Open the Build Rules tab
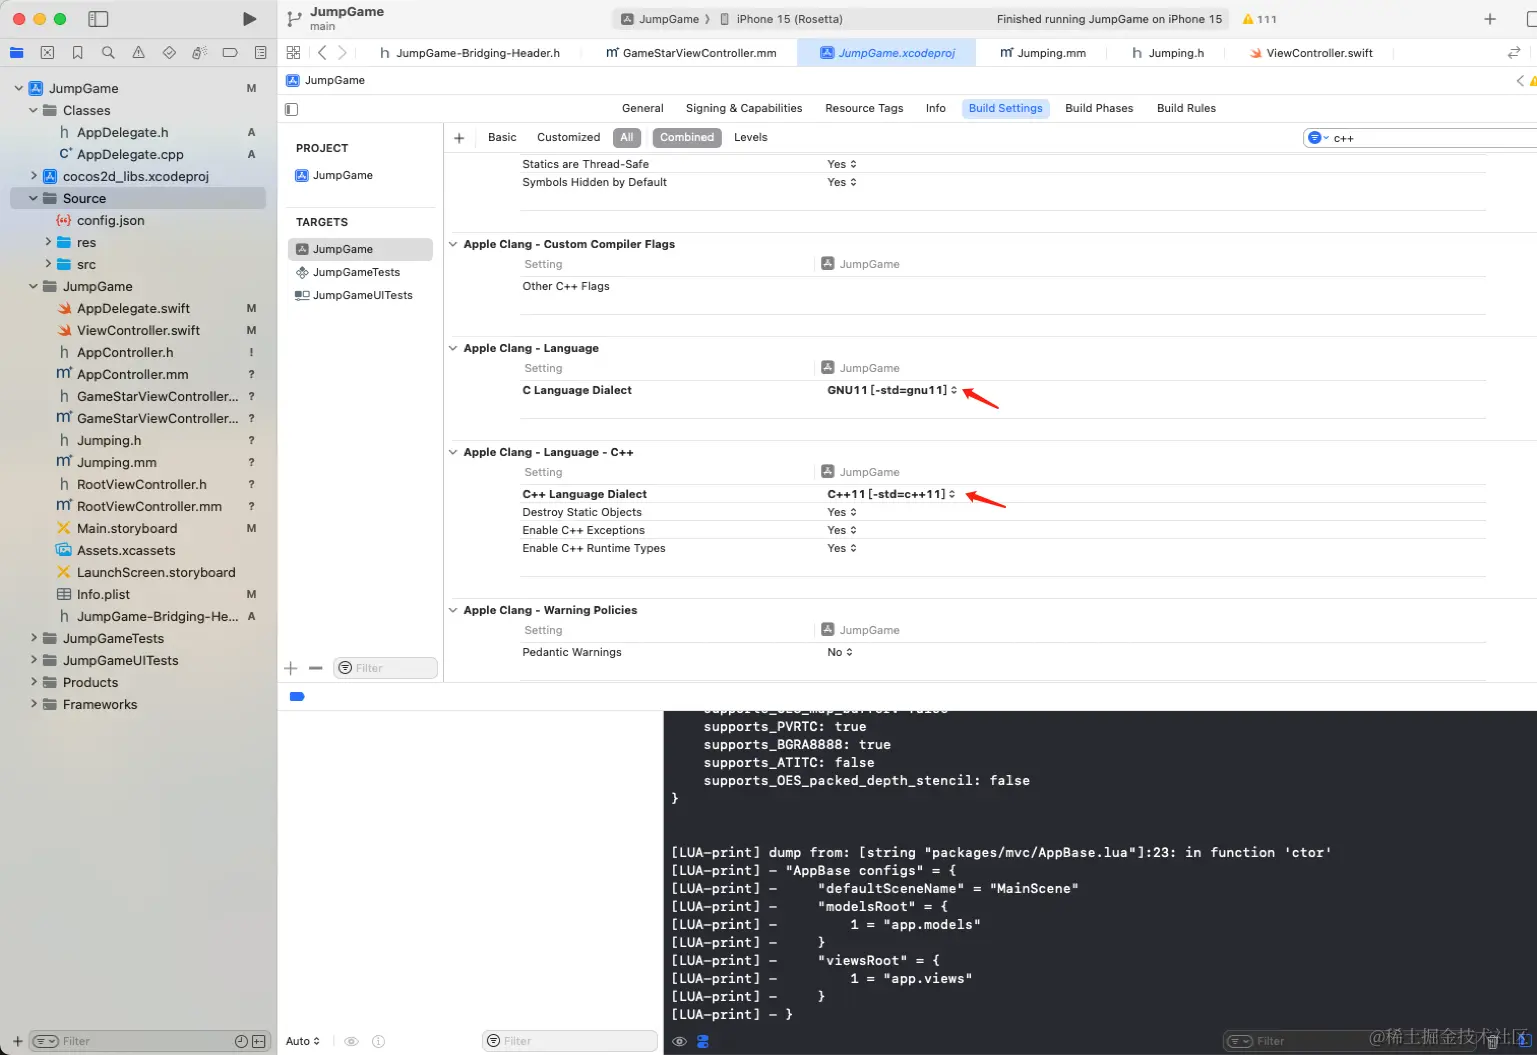Image resolution: width=1537 pixels, height=1055 pixels. pyautogui.click(x=1186, y=109)
